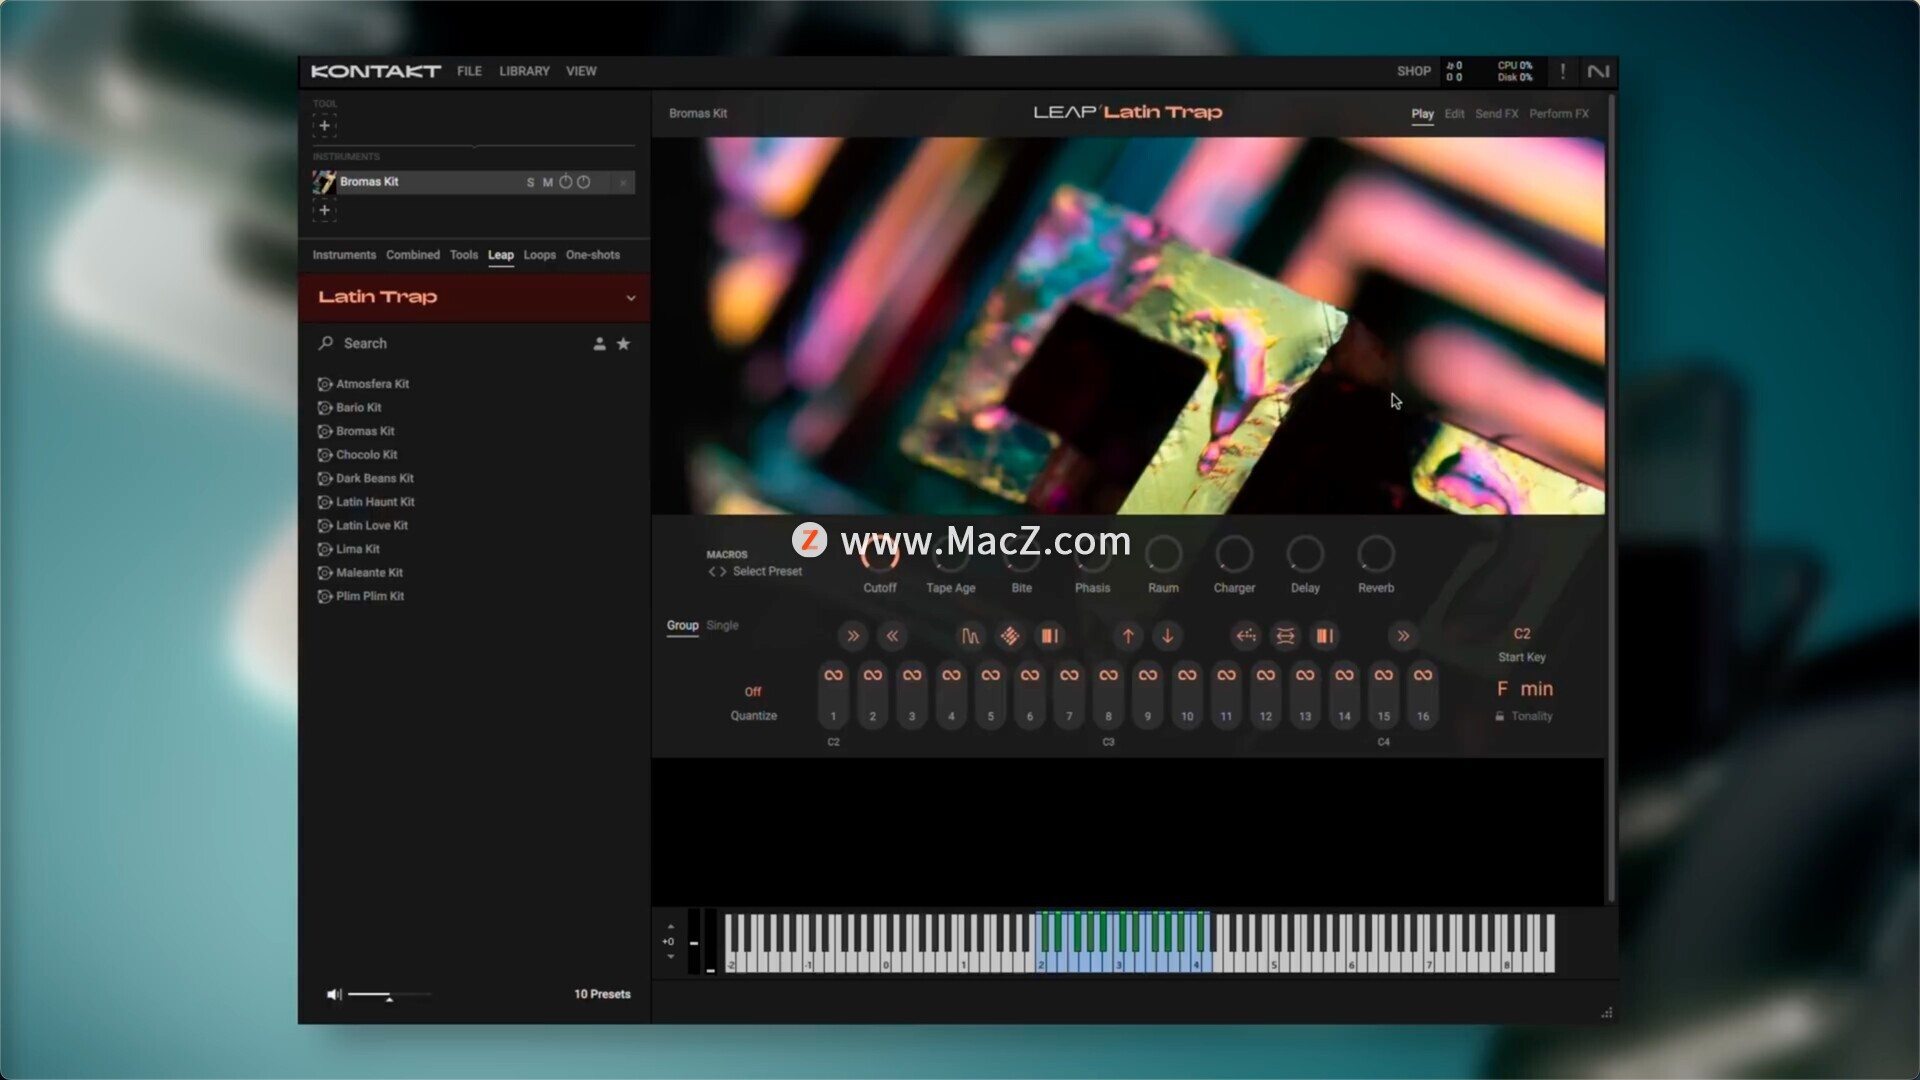Open the Send FX page tab
1920x1080 pixels.
[x=1496, y=114]
